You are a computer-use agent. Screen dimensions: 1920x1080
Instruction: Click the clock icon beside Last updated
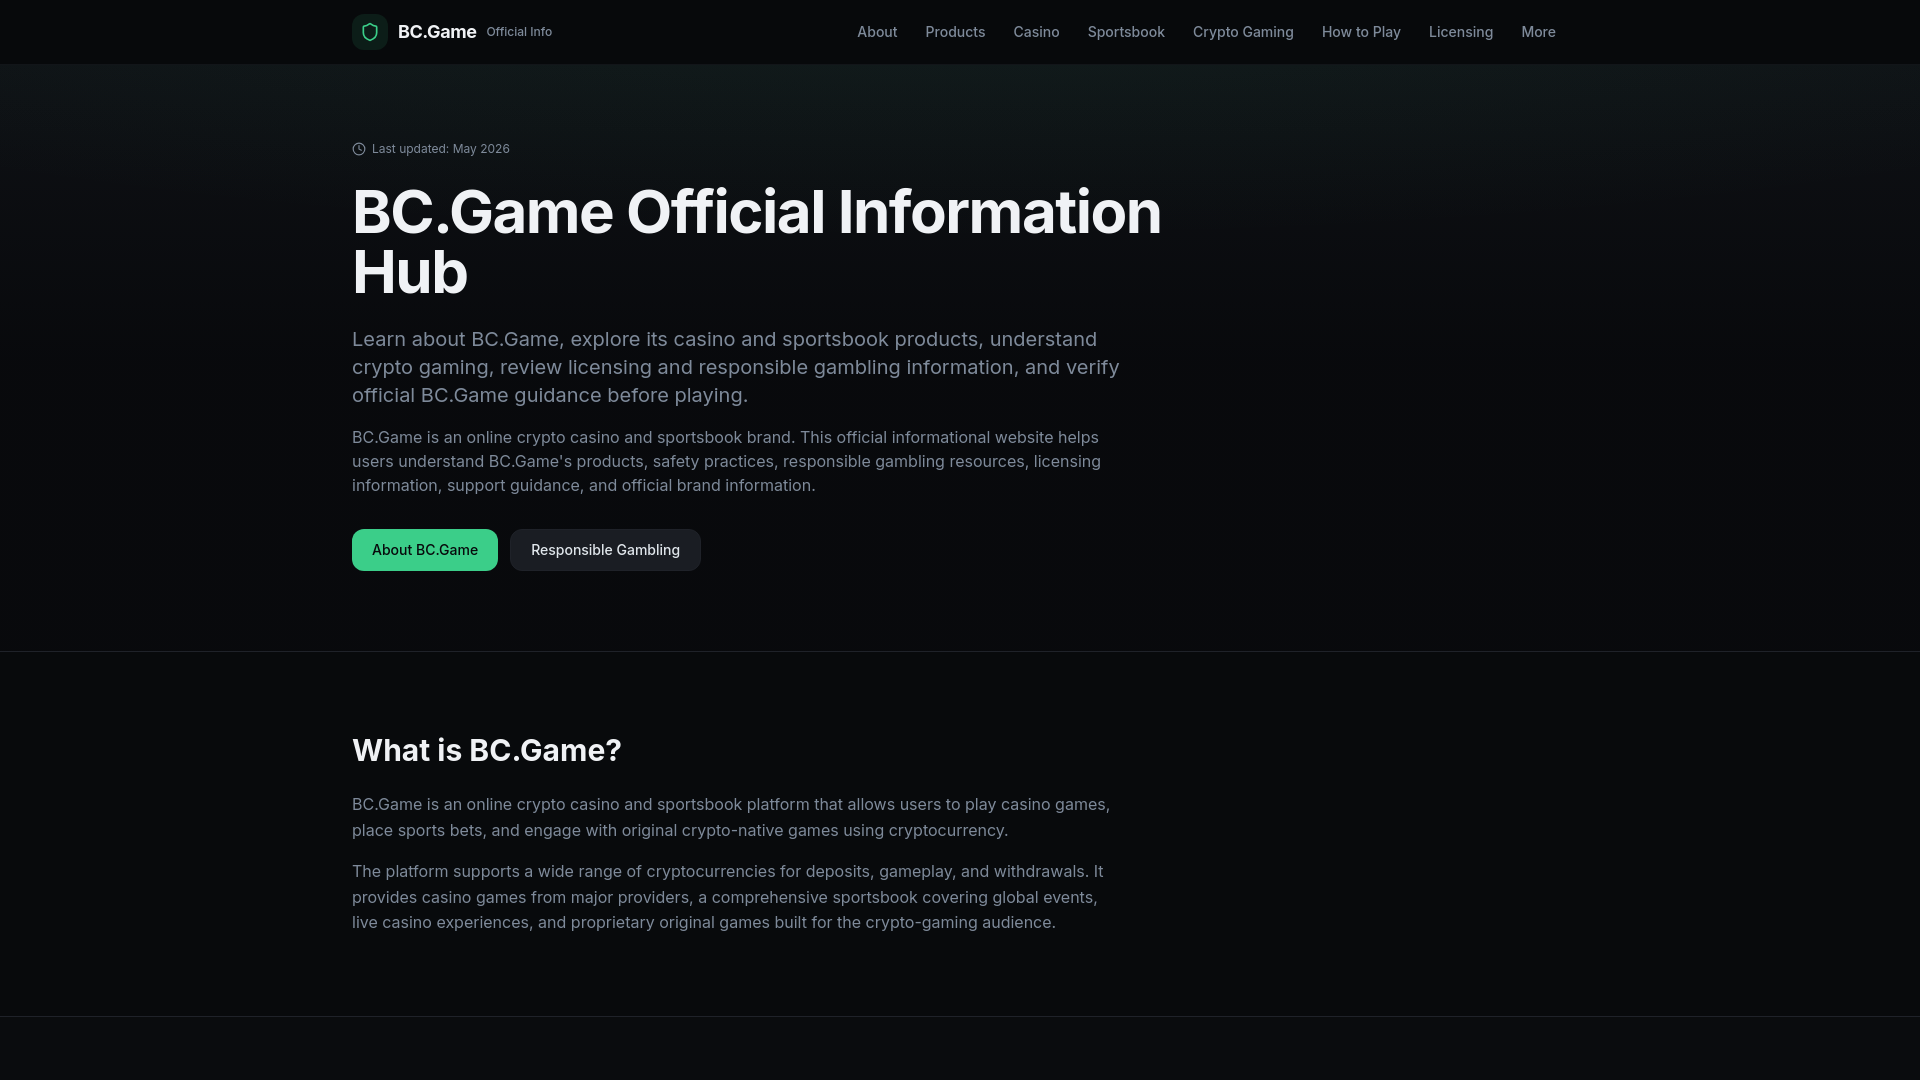(359, 149)
